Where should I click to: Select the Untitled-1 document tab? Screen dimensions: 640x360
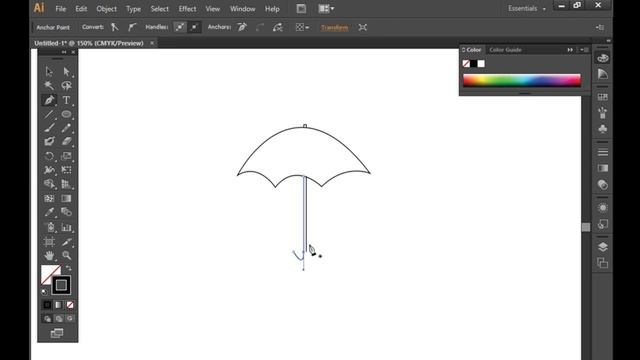pos(89,43)
